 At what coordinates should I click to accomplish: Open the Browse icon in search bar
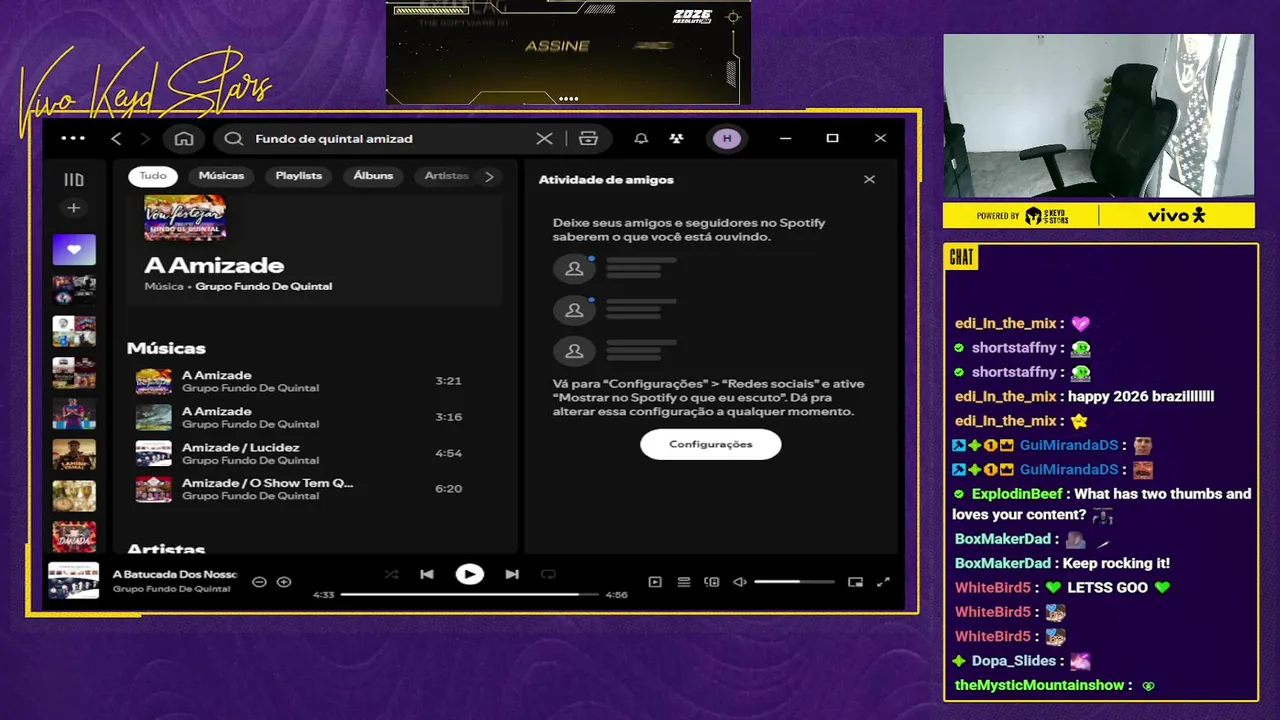pos(588,139)
